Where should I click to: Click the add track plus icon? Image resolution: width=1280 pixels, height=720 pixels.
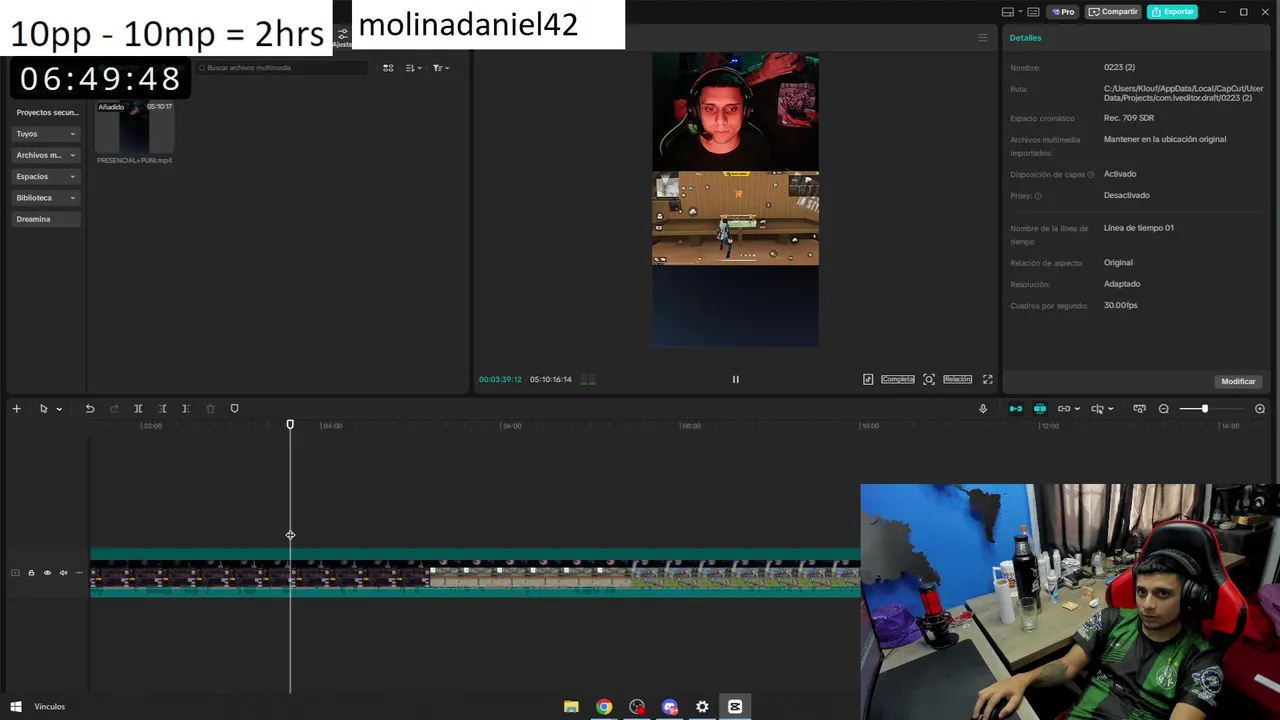coord(16,408)
